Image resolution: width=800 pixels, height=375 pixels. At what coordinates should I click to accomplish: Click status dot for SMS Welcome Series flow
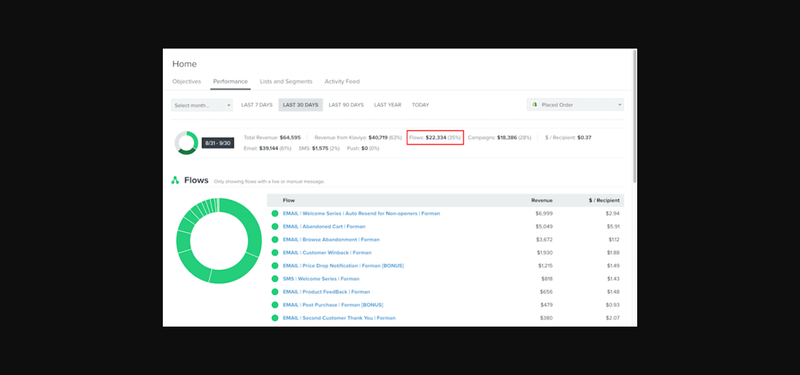[275, 279]
